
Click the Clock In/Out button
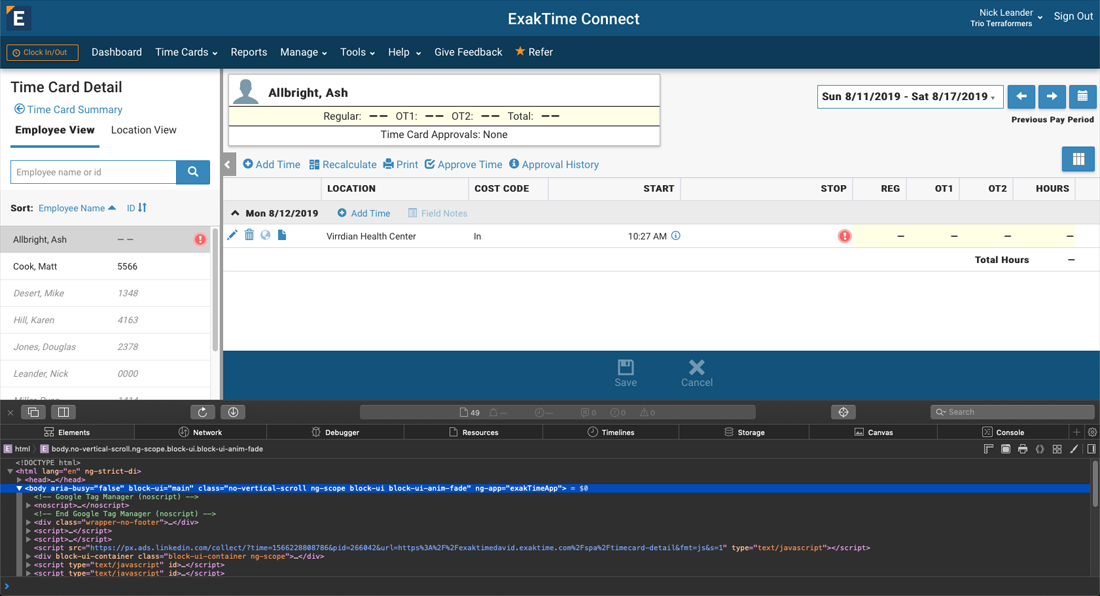click(42, 53)
